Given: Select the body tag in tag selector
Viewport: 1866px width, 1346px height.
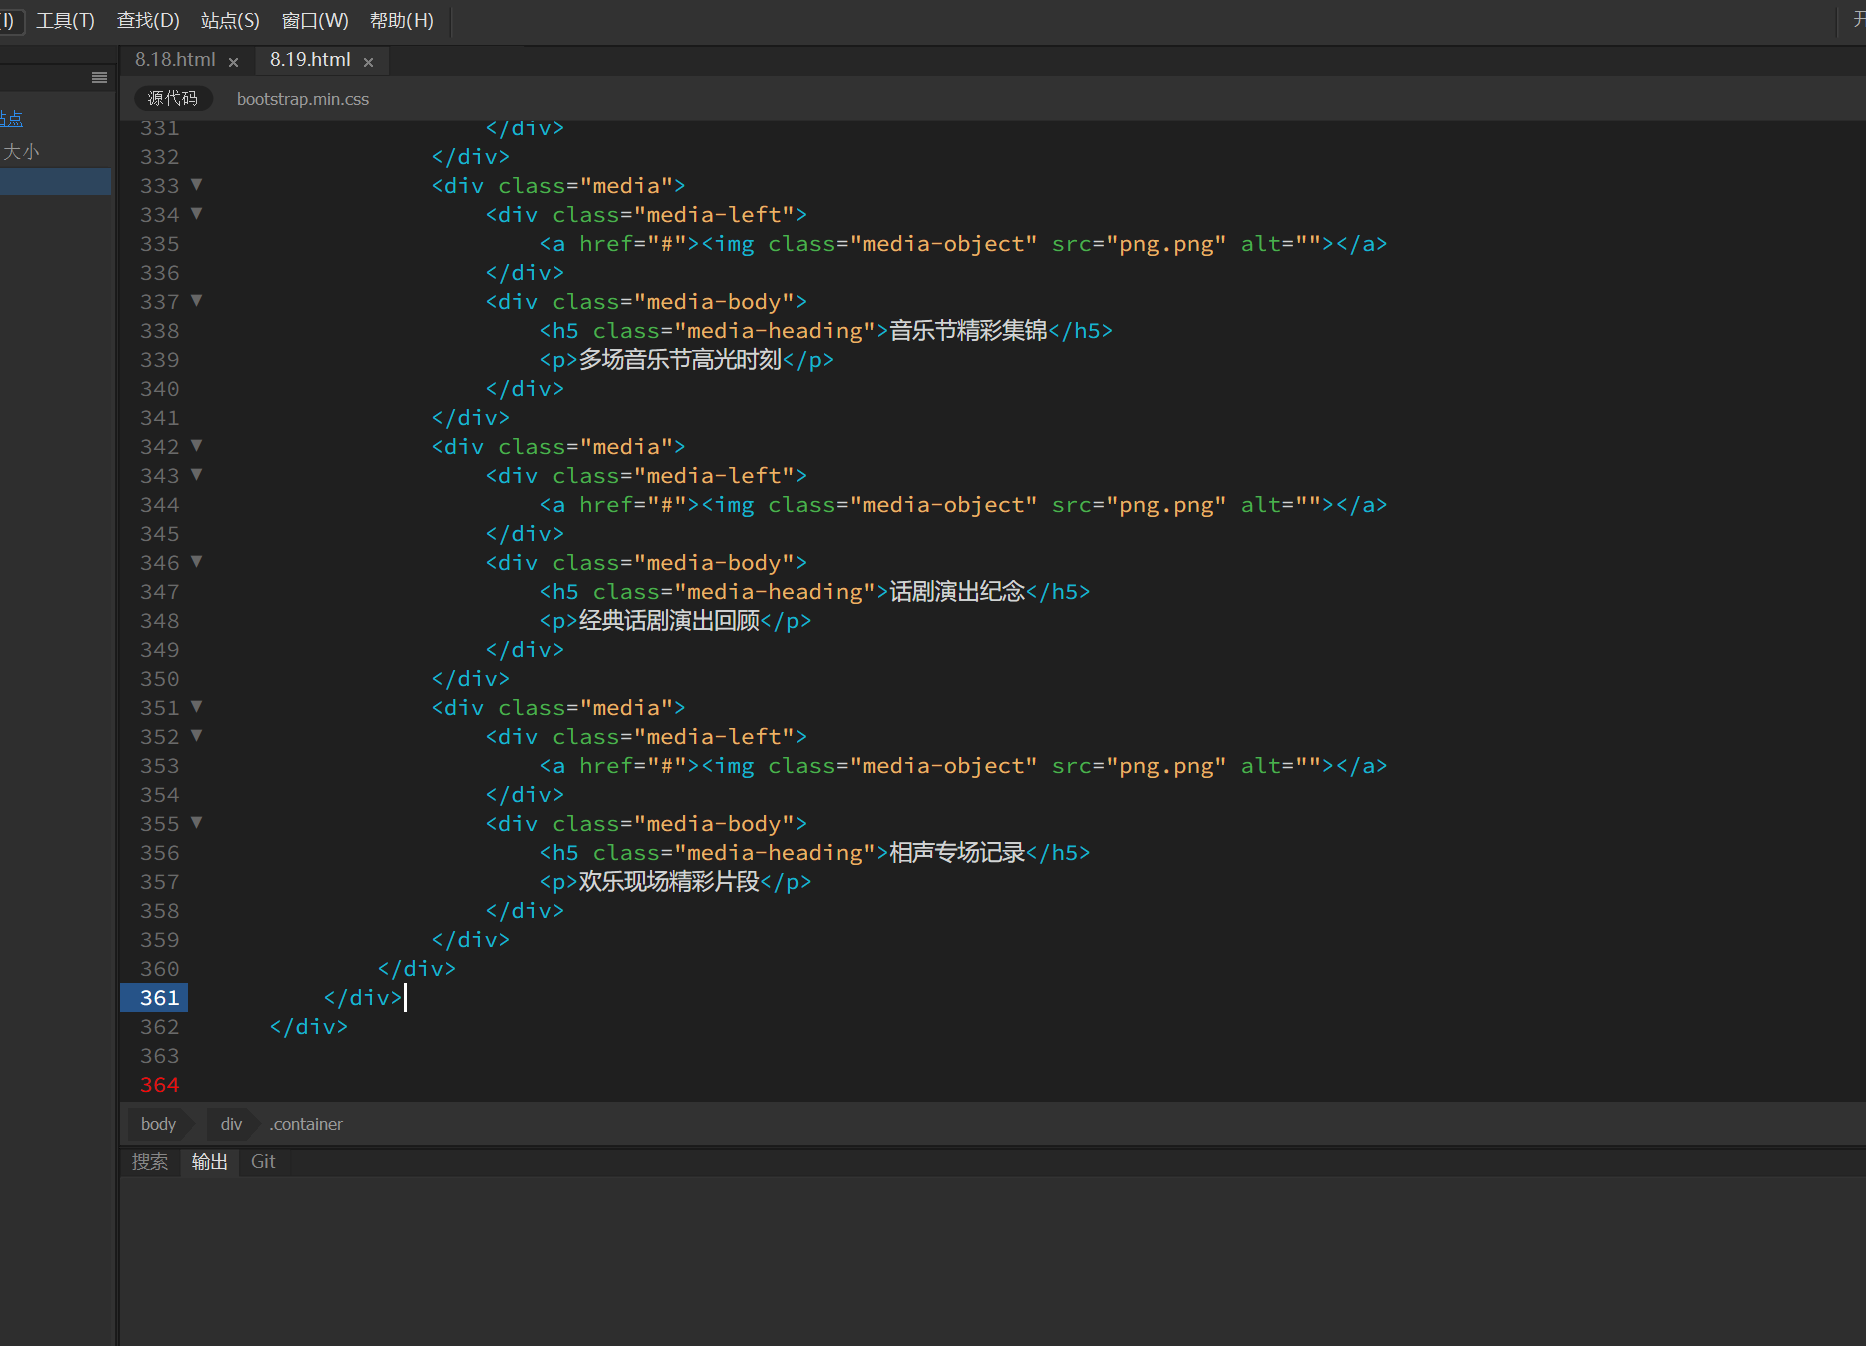Looking at the screenshot, I should pos(158,1124).
